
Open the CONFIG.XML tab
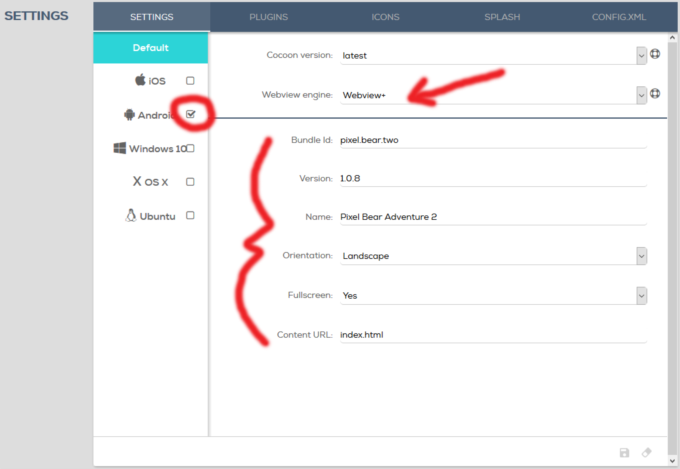pos(620,17)
